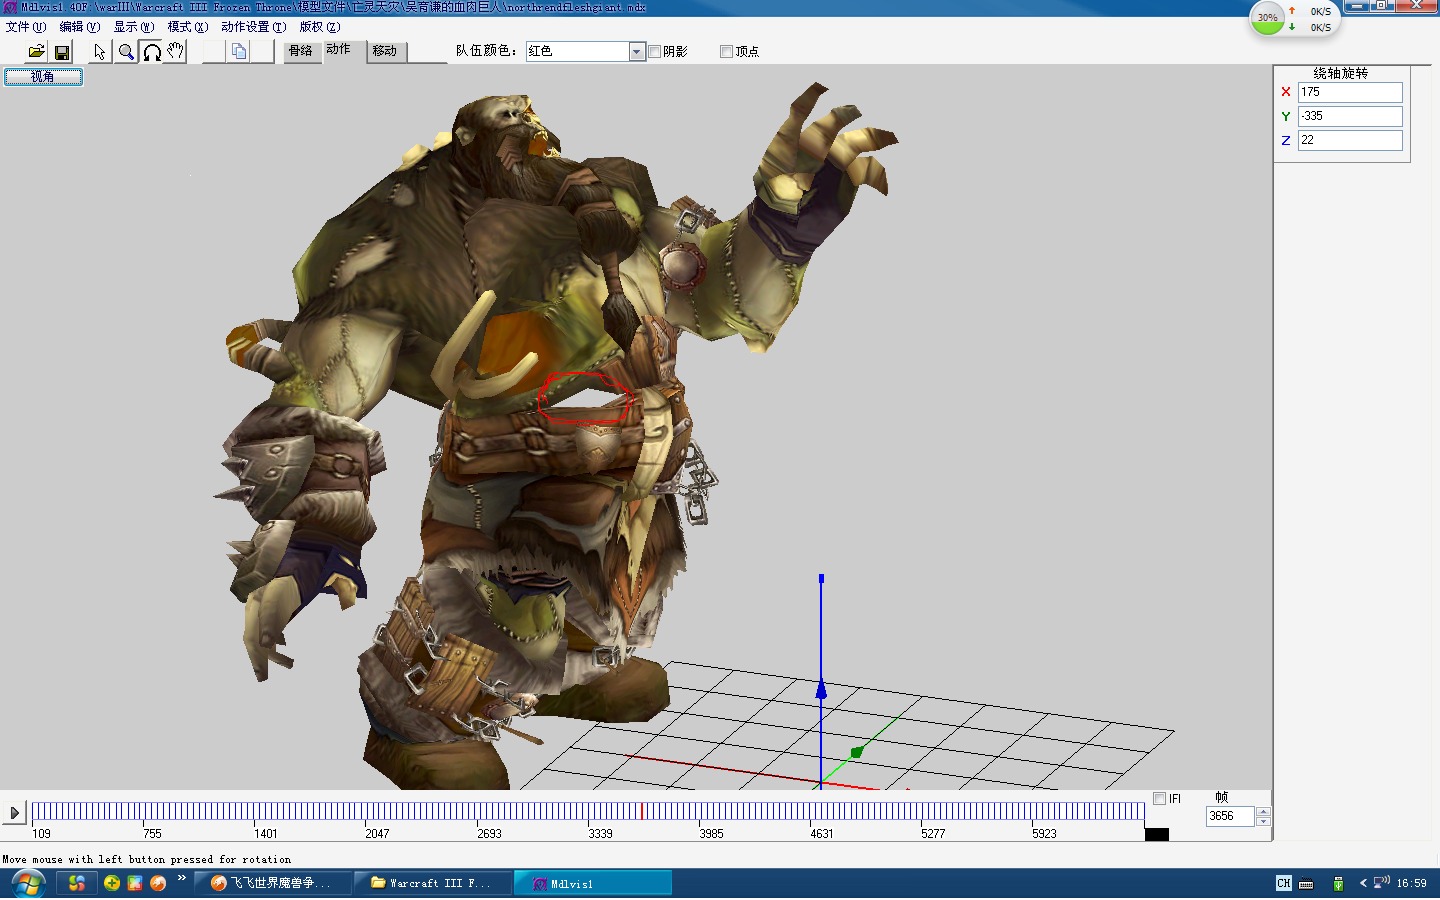Play the animation with the play button
The height and width of the screenshot is (900, 1440).
(x=14, y=813)
